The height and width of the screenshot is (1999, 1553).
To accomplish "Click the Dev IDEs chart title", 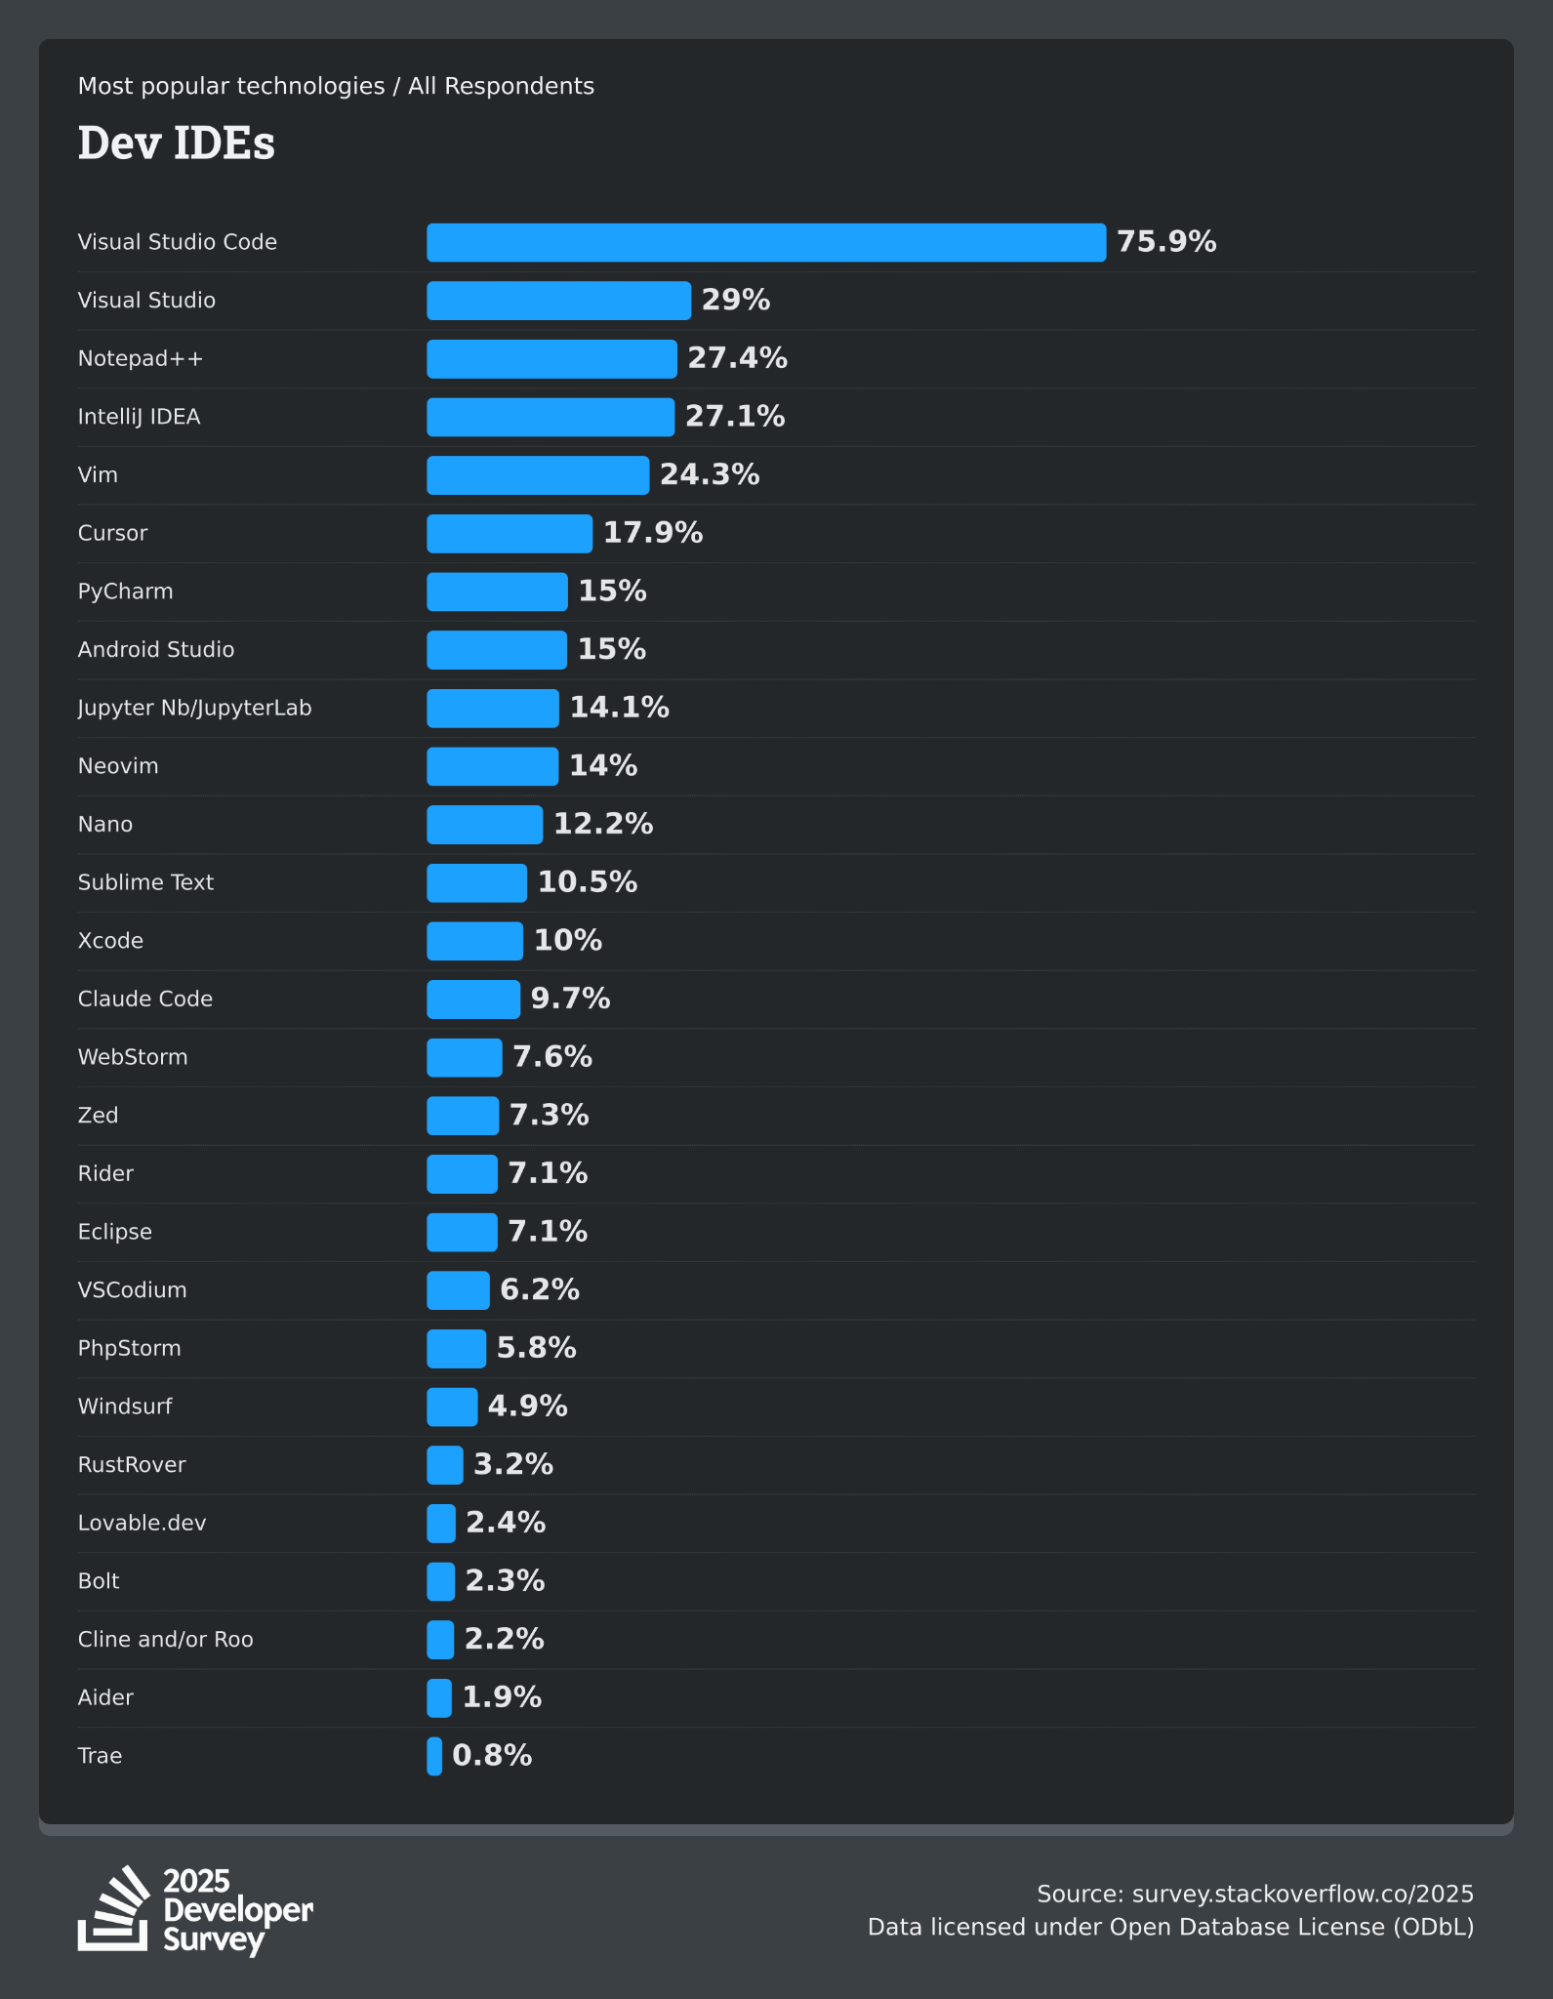I will point(176,143).
